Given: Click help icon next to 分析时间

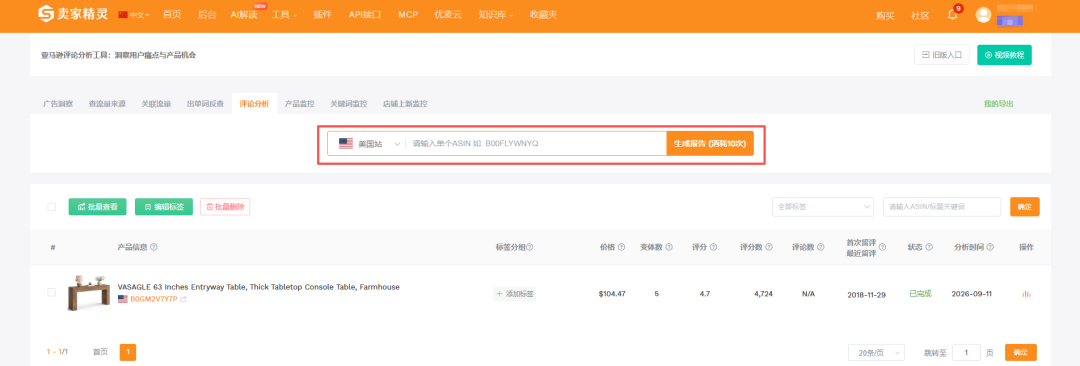Looking at the screenshot, I should point(991,247).
